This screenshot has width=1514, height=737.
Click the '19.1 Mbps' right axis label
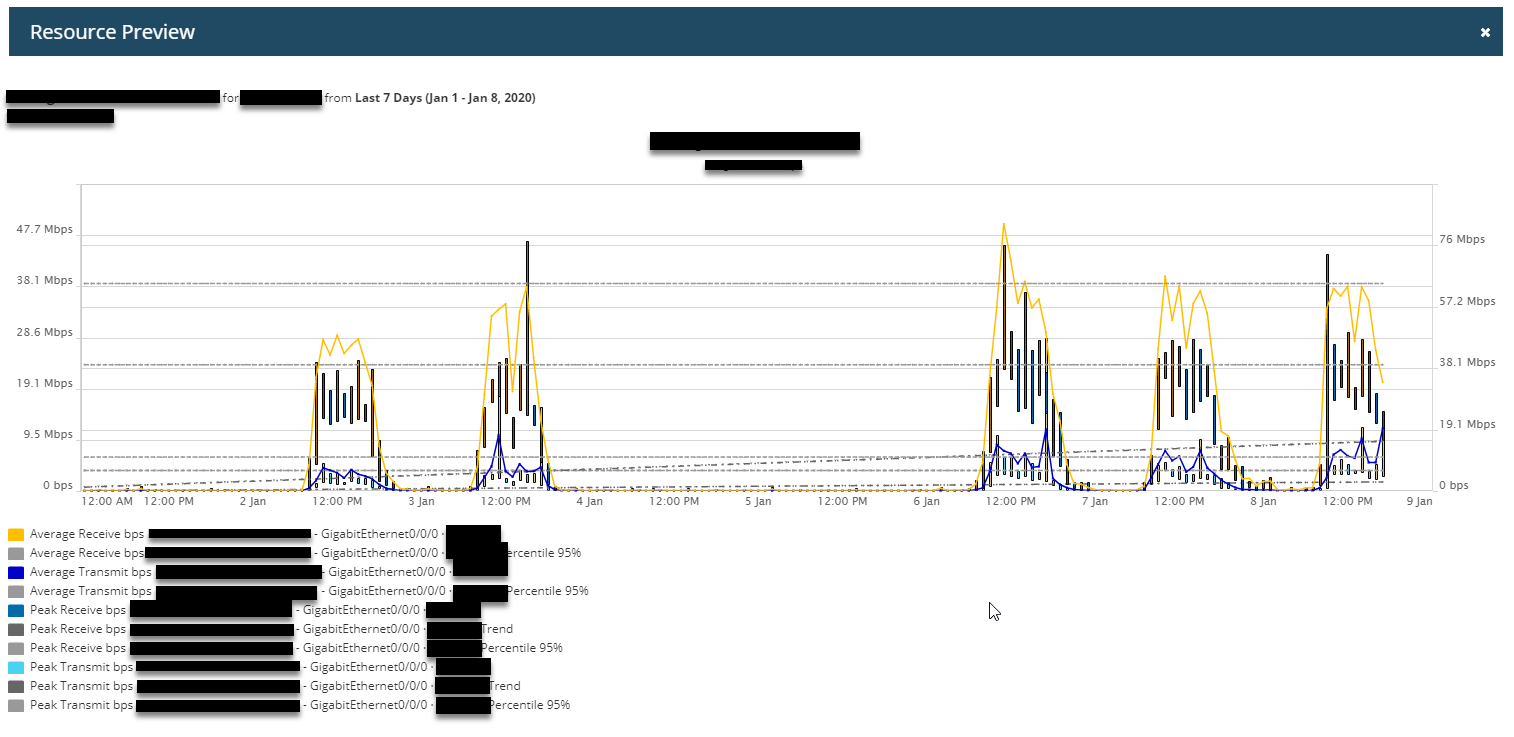pos(1467,424)
